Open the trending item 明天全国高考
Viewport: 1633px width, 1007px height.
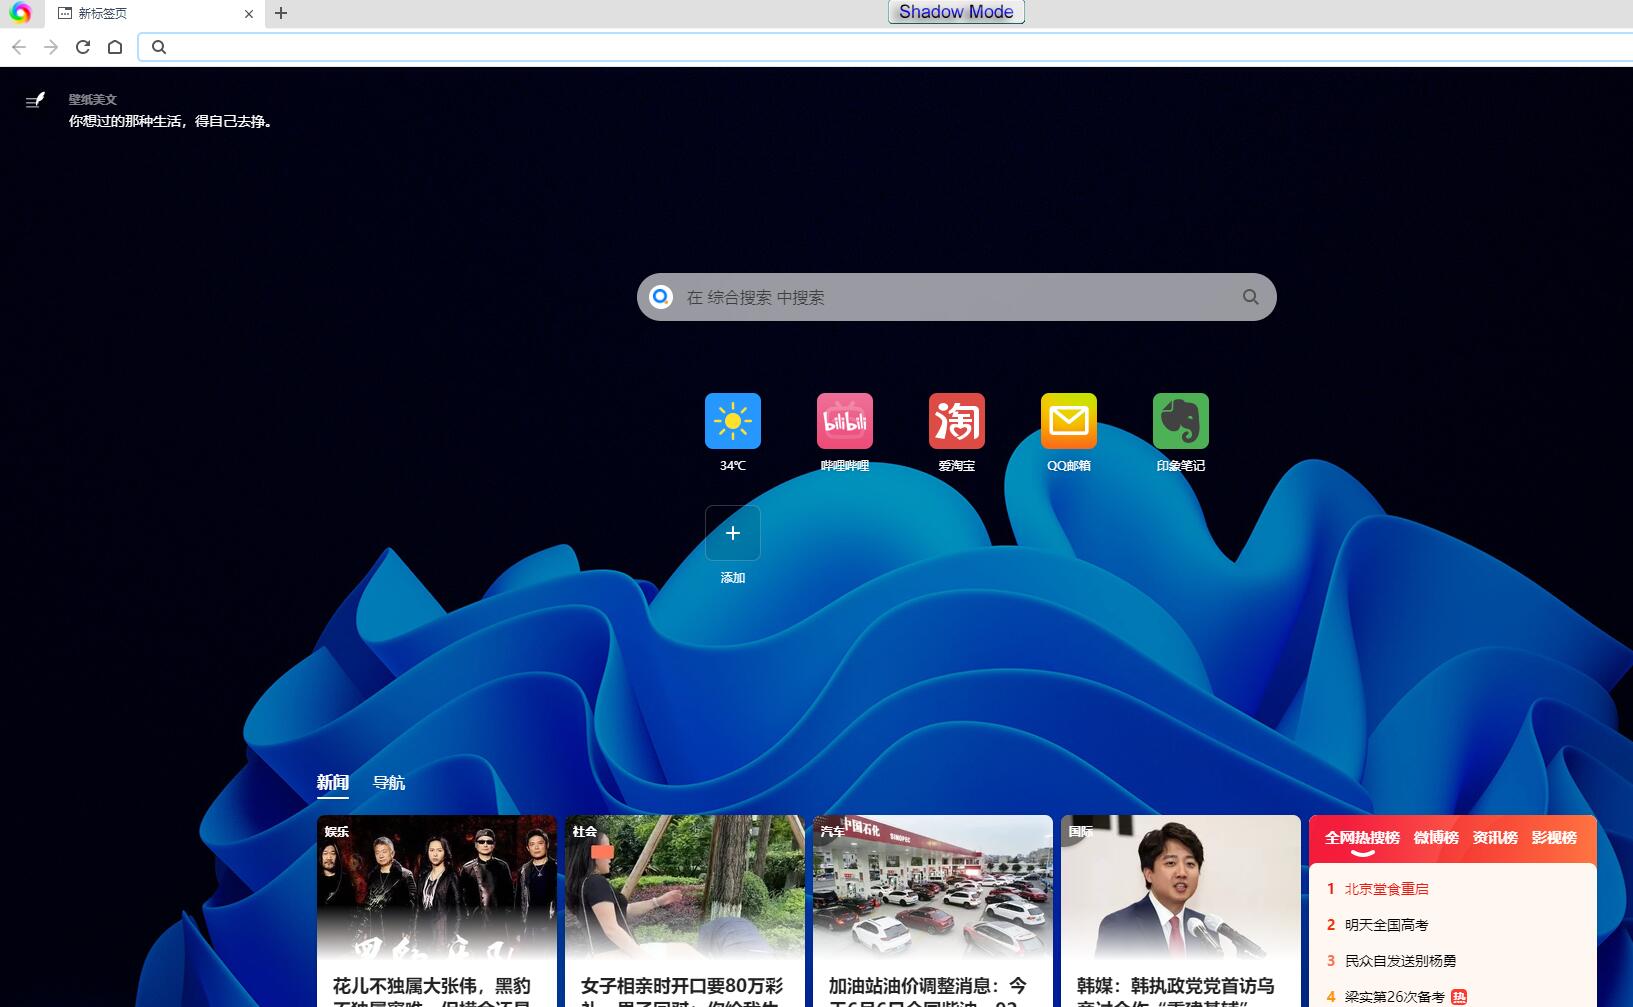(1386, 925)
